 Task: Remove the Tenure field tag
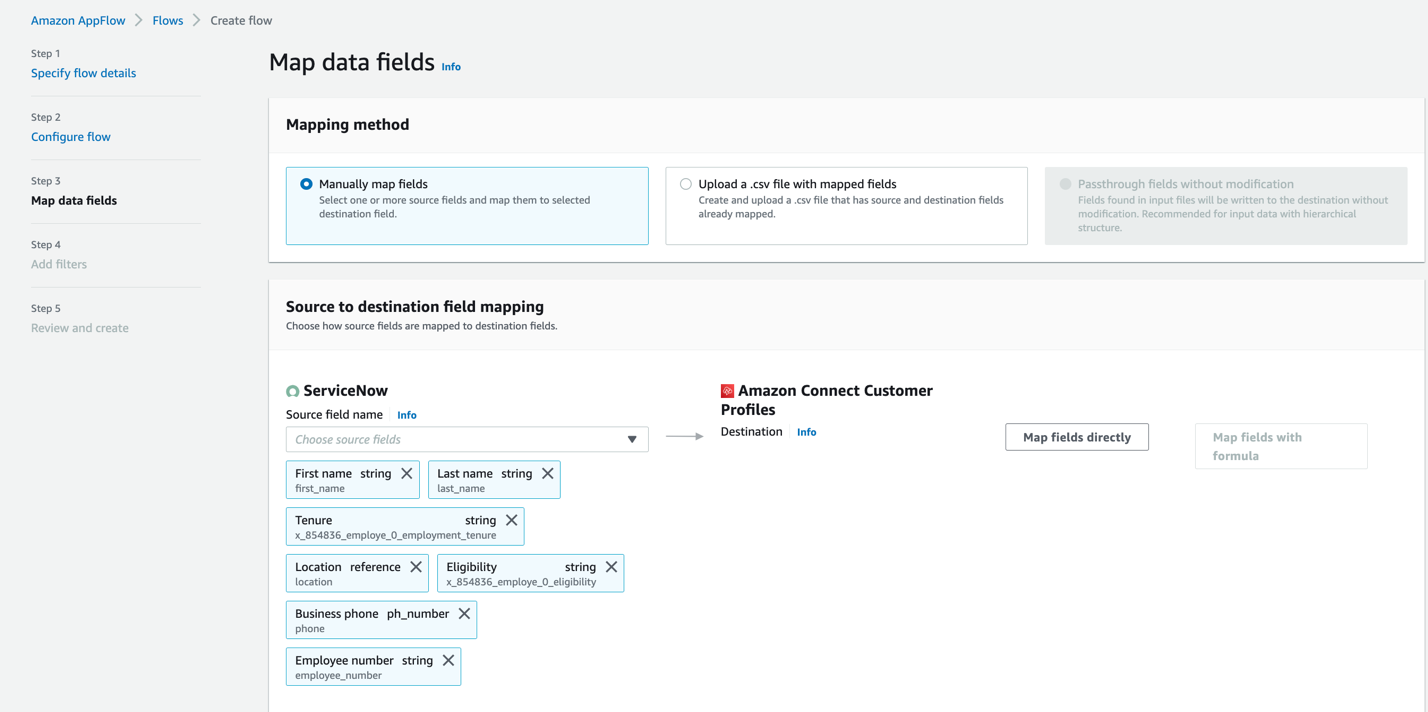(512, 520)
